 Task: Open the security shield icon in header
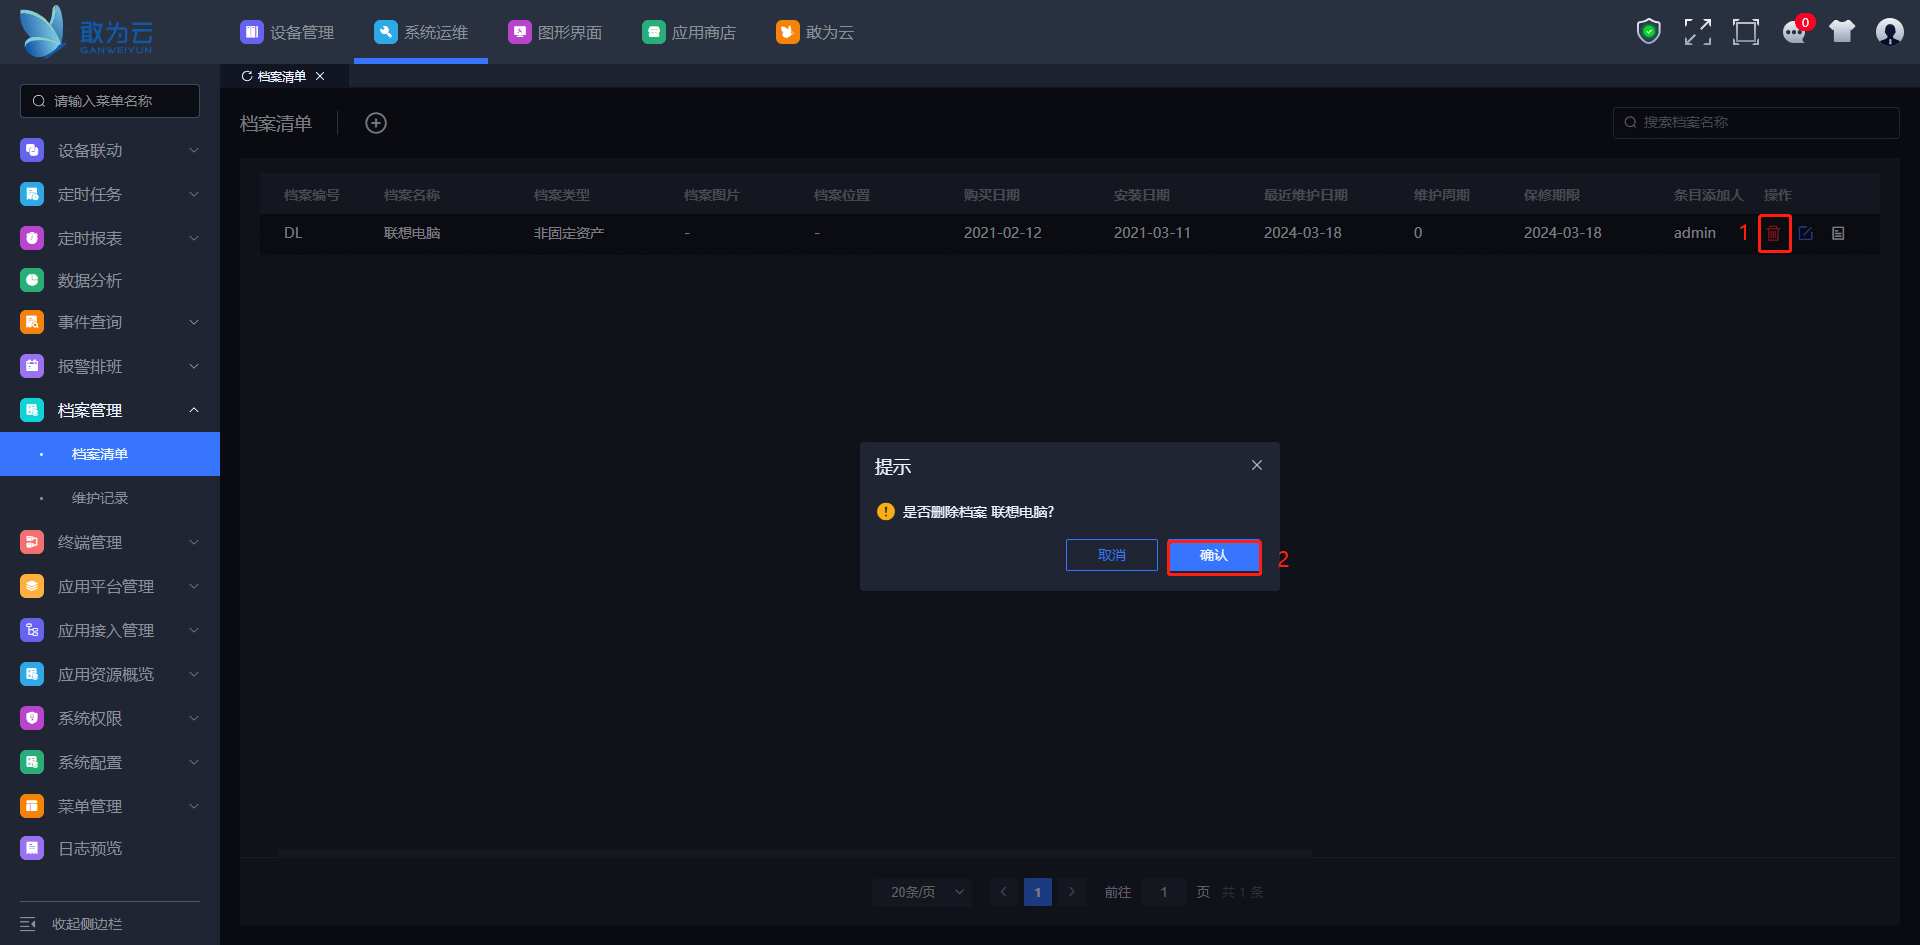[1648, 32]
